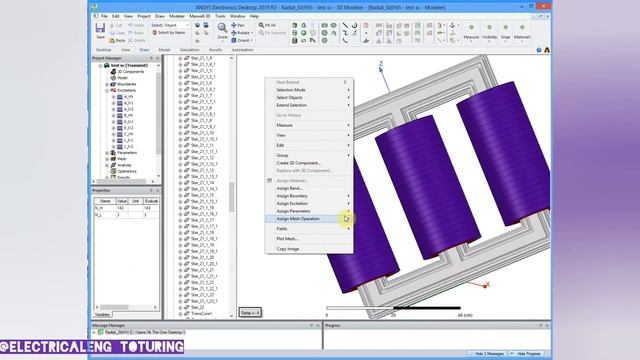Expand the Analysis node in Project Manager
Viewport: 640px width, 360px height.
(107, 165)
